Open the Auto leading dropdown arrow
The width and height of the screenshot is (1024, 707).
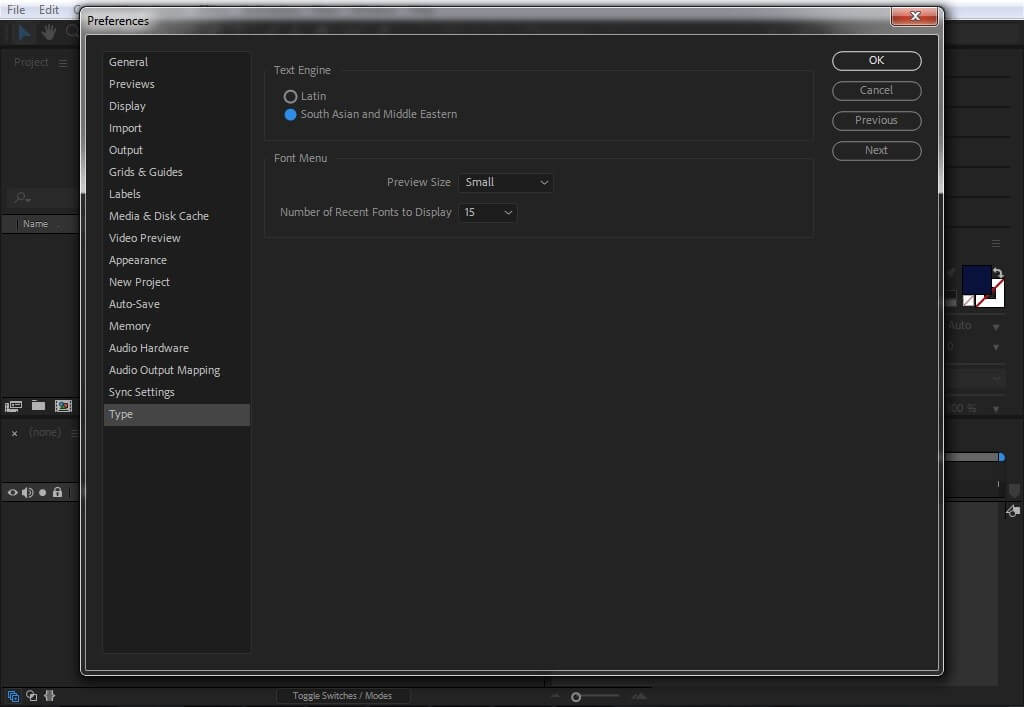coord(996,327)
